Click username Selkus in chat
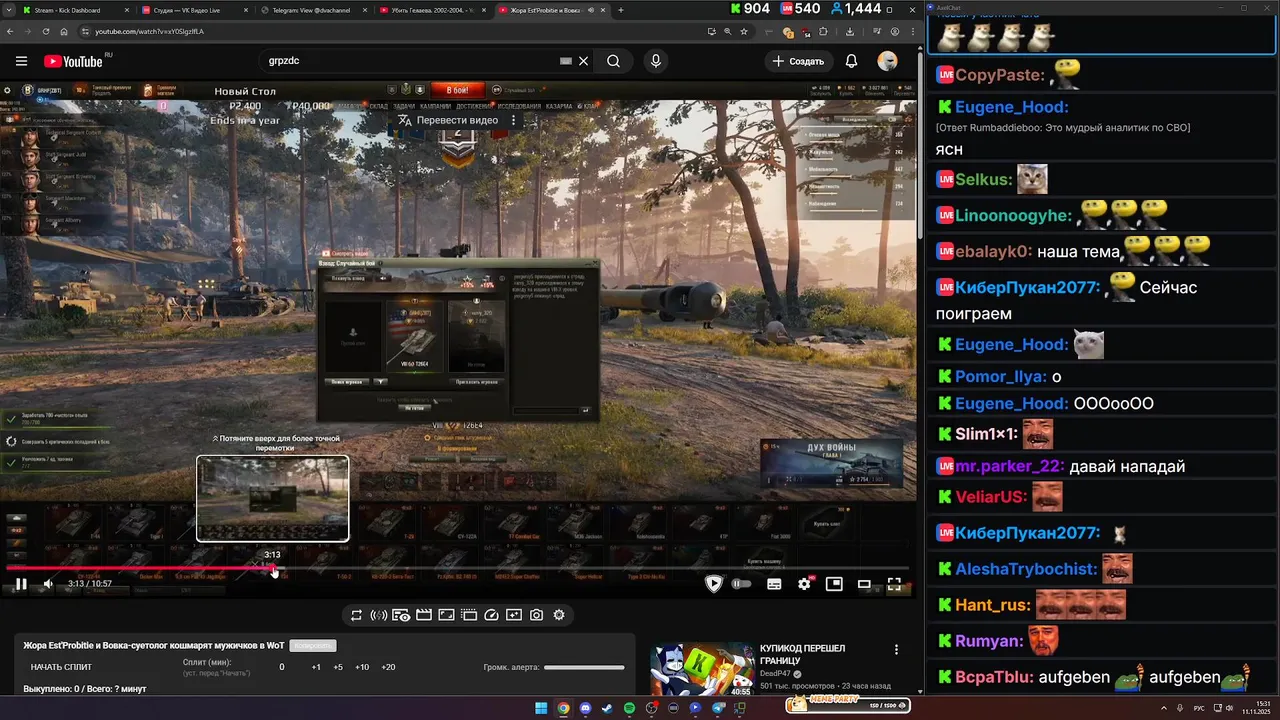Viewport: 1280px width, 720px height. (984, 180)
